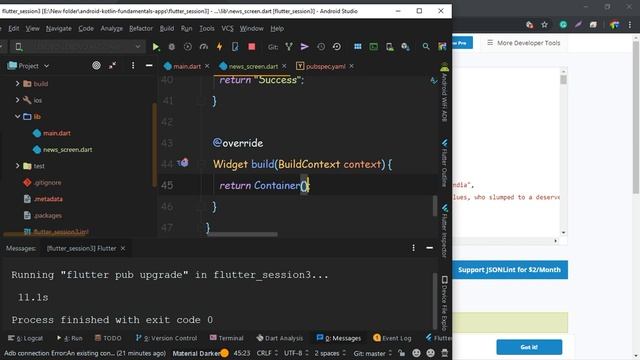
Task: Open the VCS menu
Action: point(227,29)
